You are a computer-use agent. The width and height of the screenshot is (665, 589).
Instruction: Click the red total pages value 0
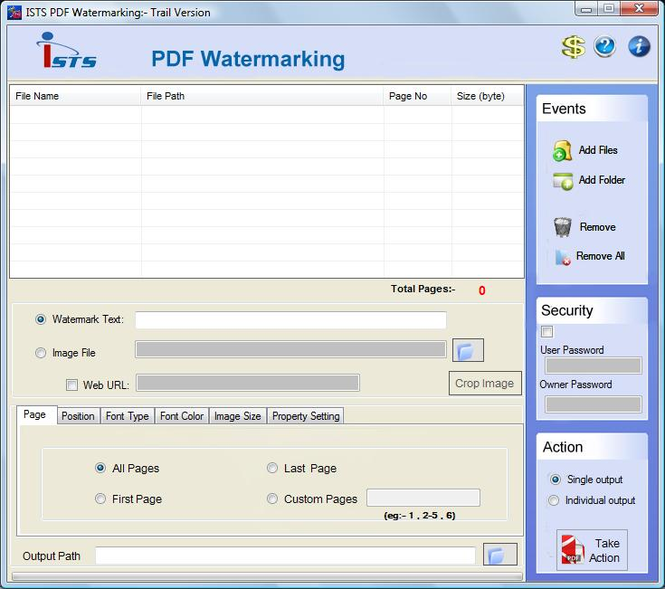(x=482, y=290)
